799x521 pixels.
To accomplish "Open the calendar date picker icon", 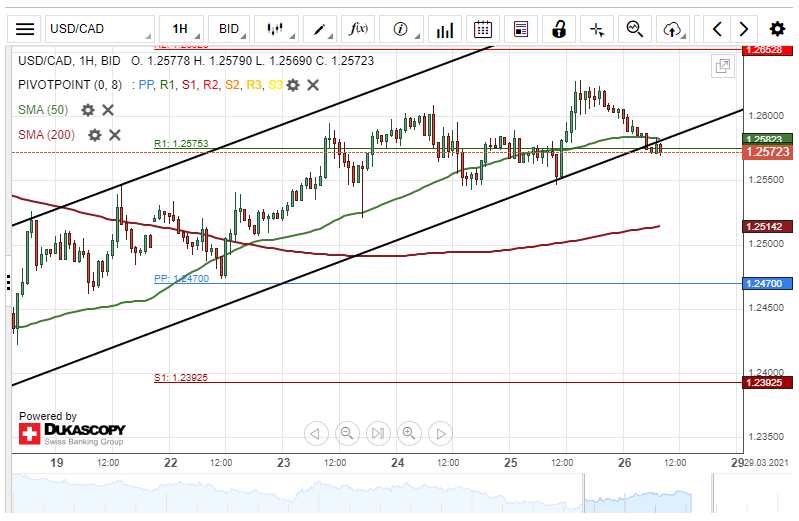I will (483, 29).
